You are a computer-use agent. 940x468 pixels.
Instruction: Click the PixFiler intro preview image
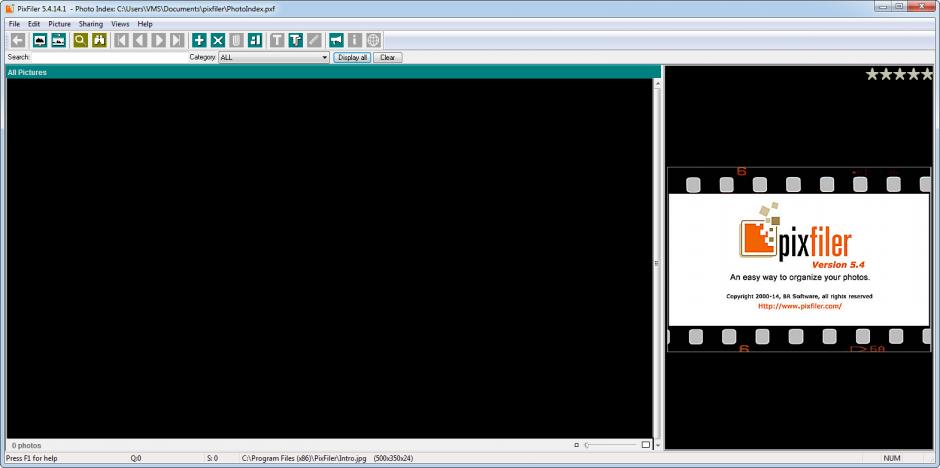pyautogui.click(x=799, y=259)
